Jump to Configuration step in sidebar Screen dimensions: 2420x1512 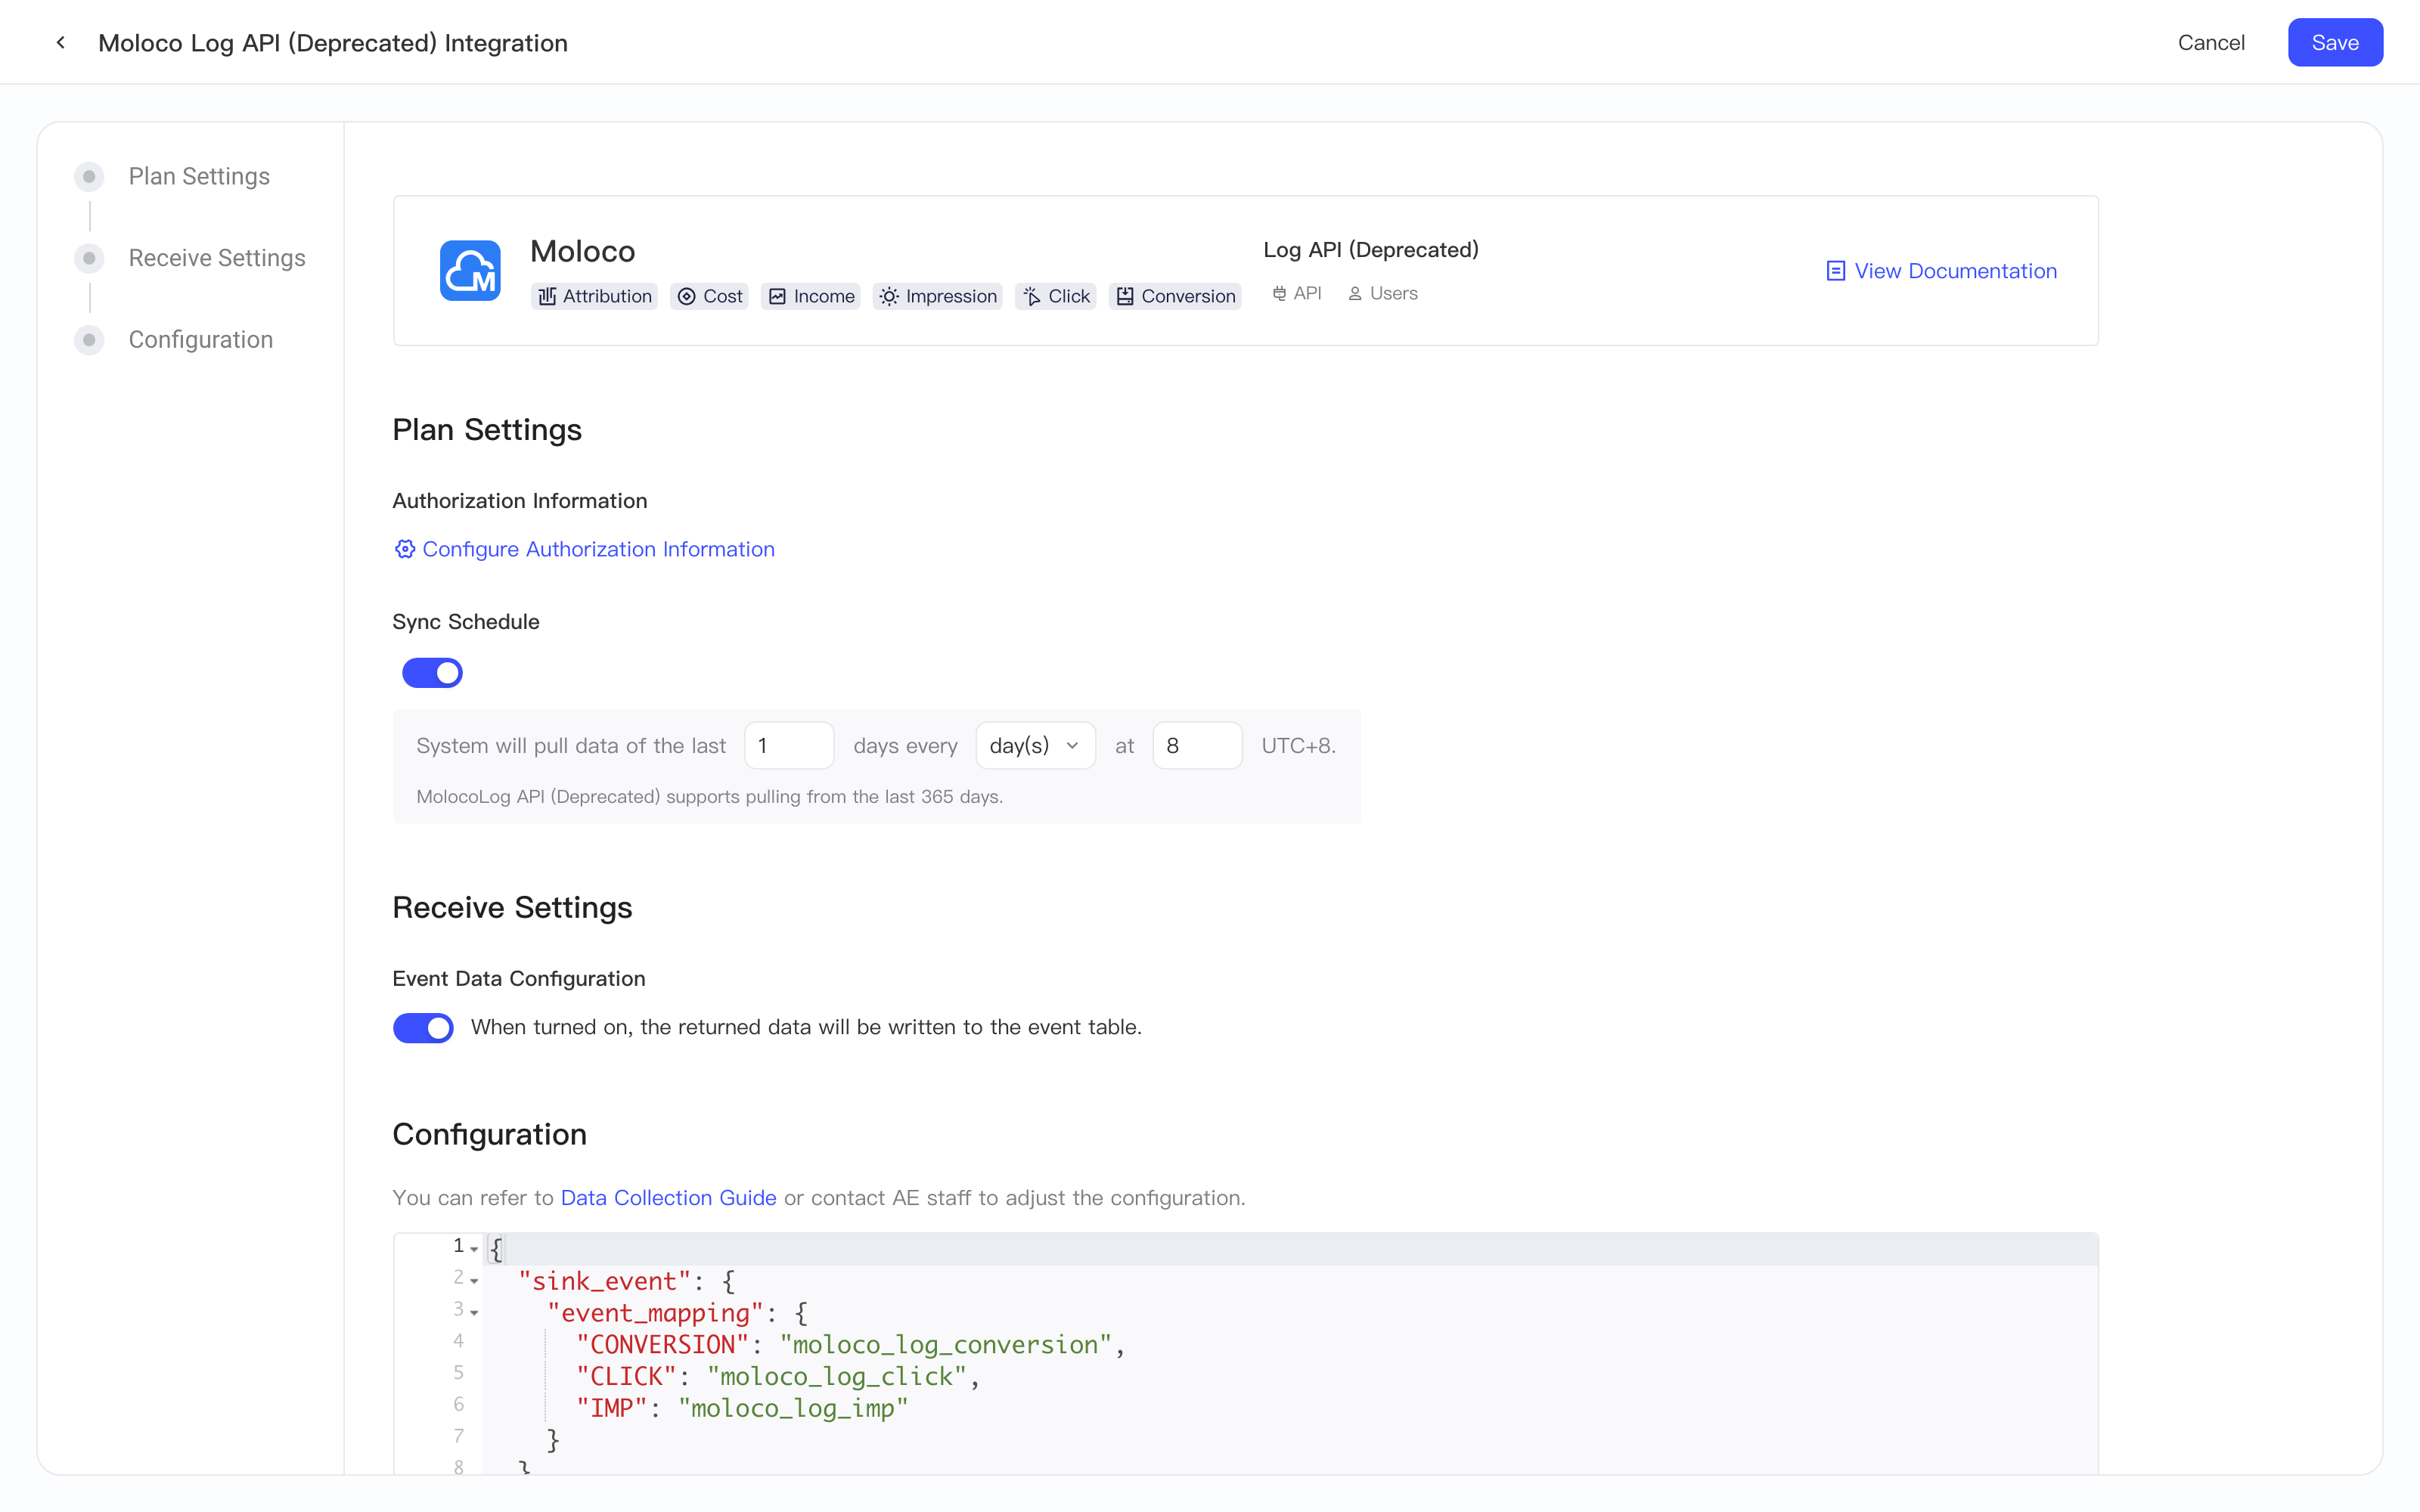201,340
